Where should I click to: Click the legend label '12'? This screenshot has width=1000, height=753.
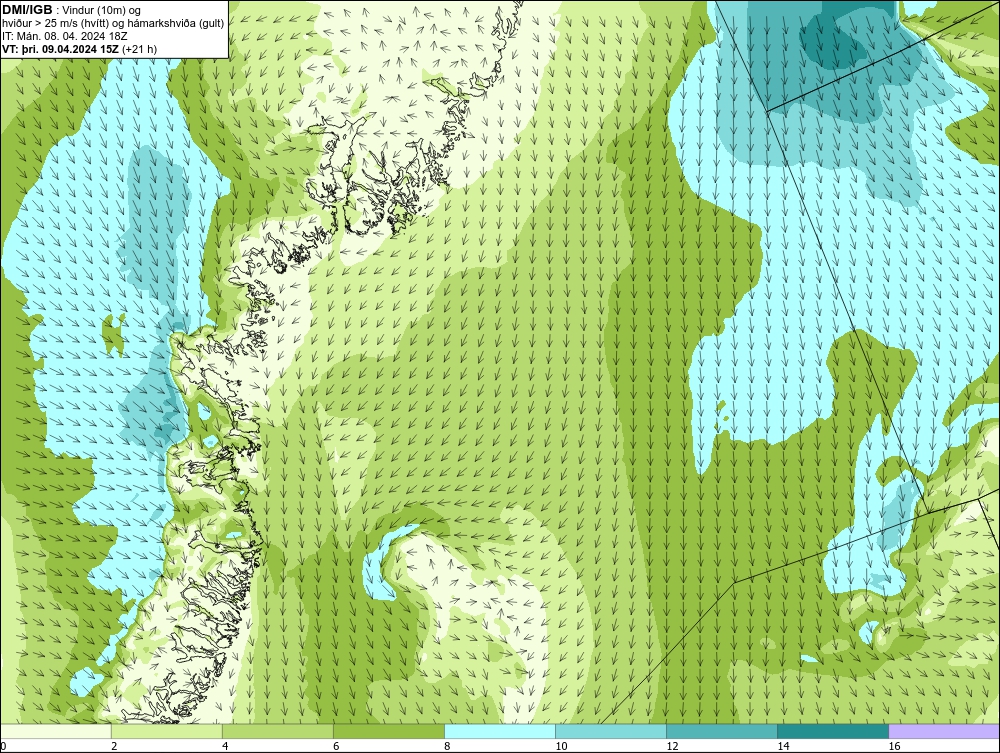click(x=672, y=746)
